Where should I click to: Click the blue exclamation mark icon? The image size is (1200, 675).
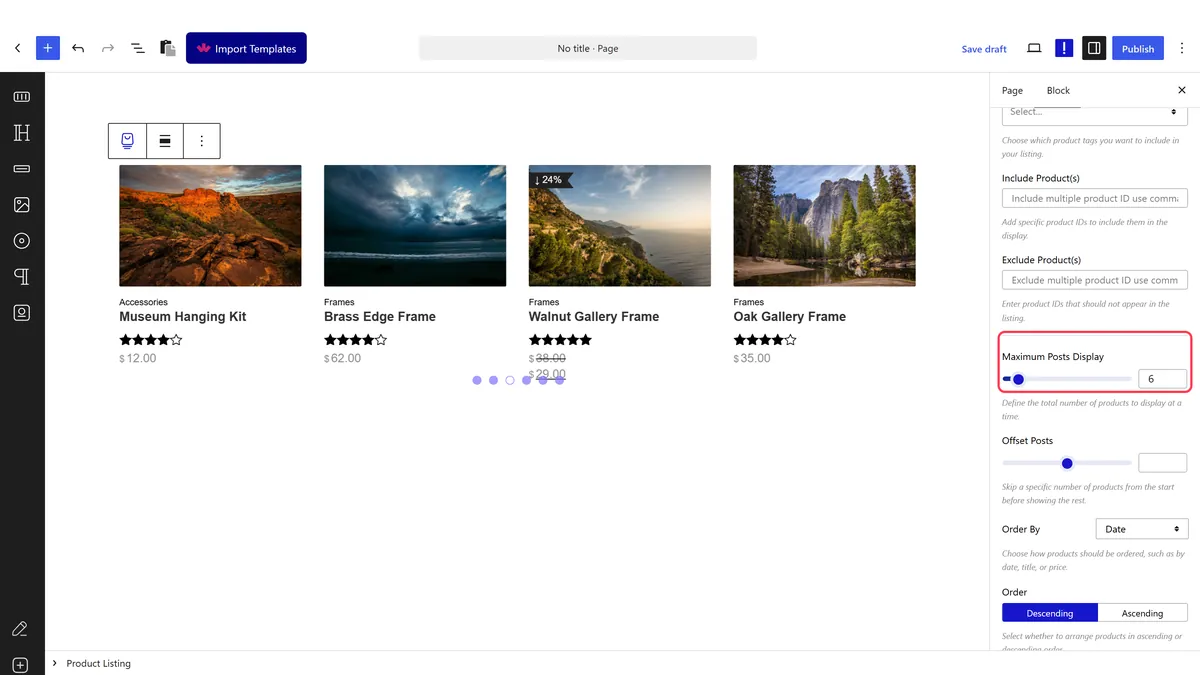(1064, 48)
